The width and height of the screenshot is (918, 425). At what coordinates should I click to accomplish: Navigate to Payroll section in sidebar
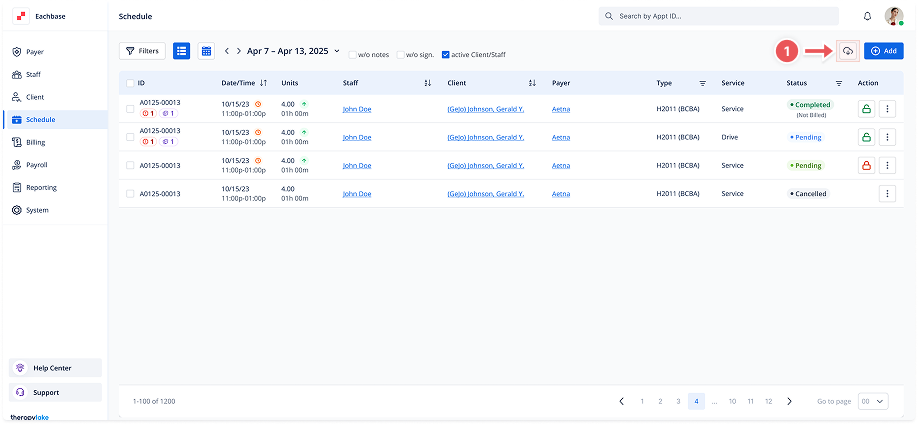click(36, 165)
